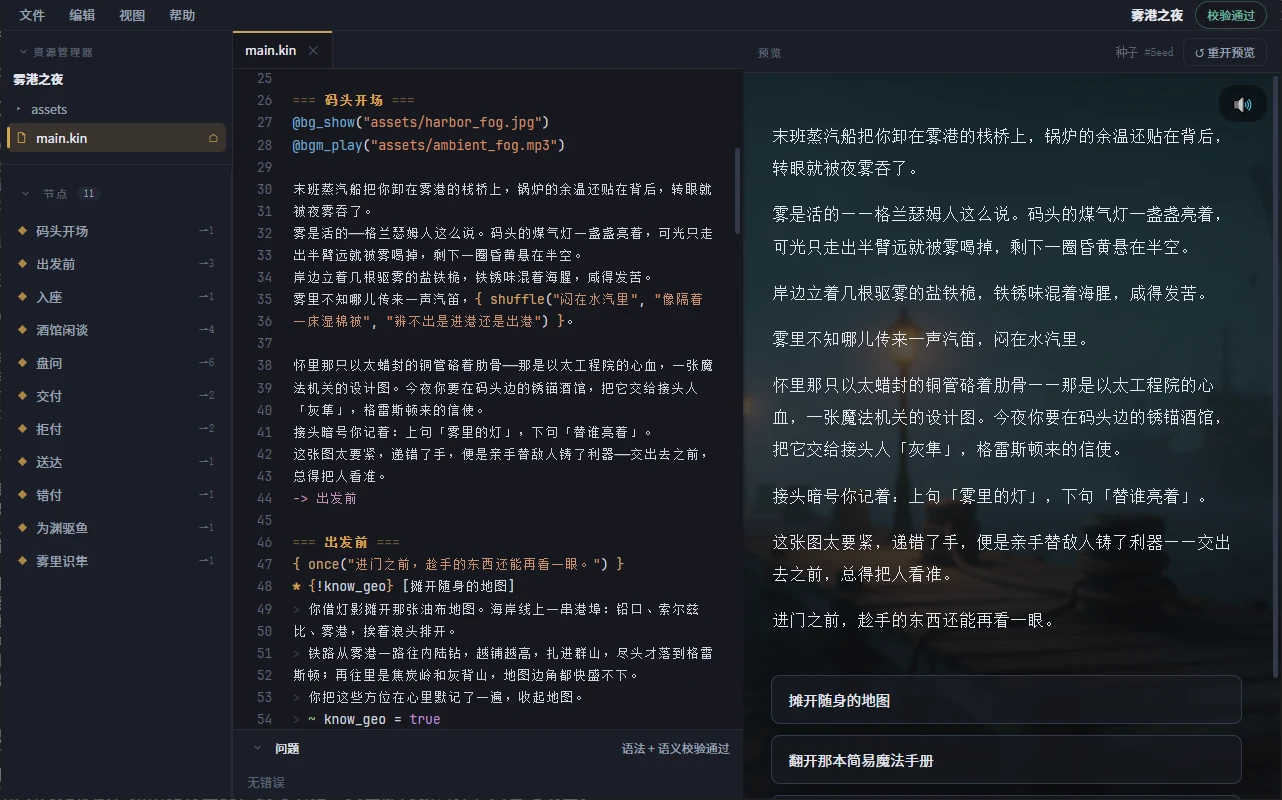Toggle preview sound with speaker icon
Screen dimensions: 1282x800
coord(1243,104)
